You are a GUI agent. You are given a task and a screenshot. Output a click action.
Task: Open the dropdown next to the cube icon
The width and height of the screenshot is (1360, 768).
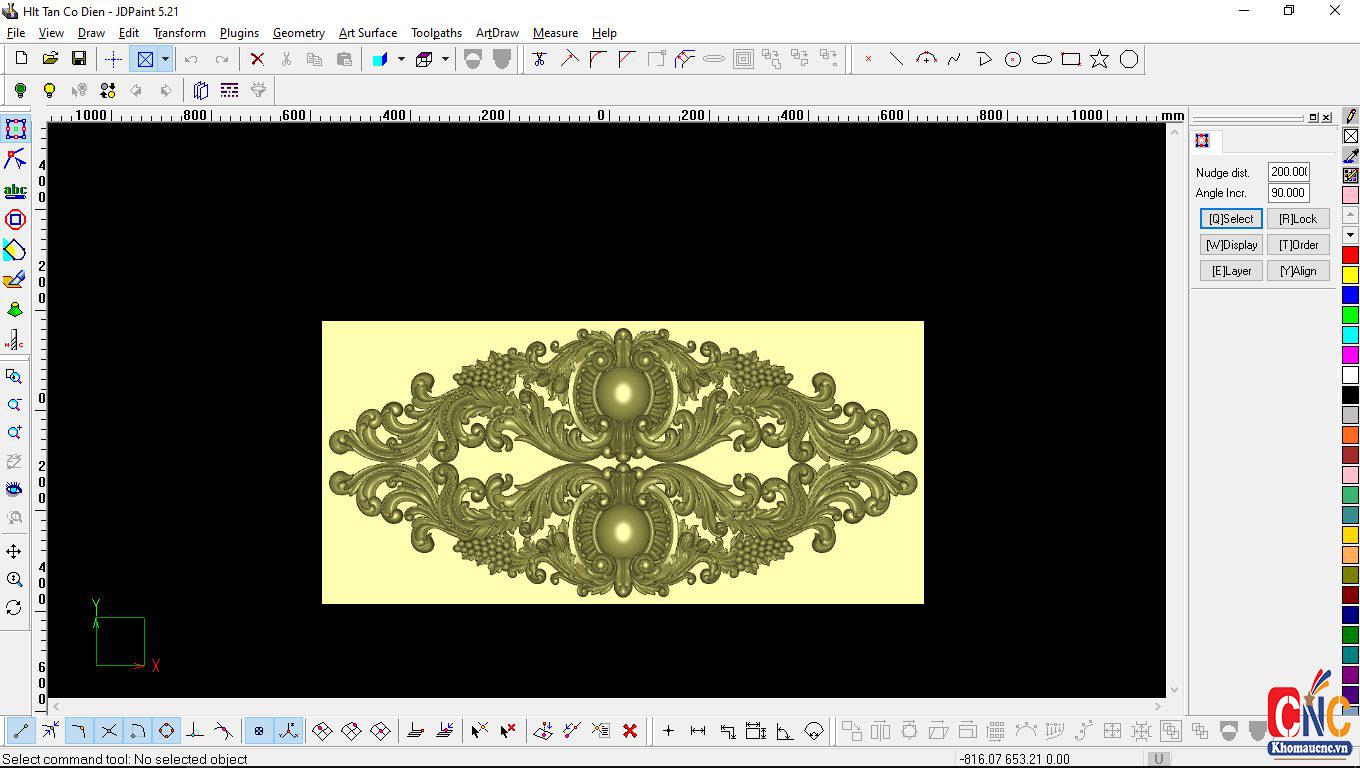click(x=444, y=59)
